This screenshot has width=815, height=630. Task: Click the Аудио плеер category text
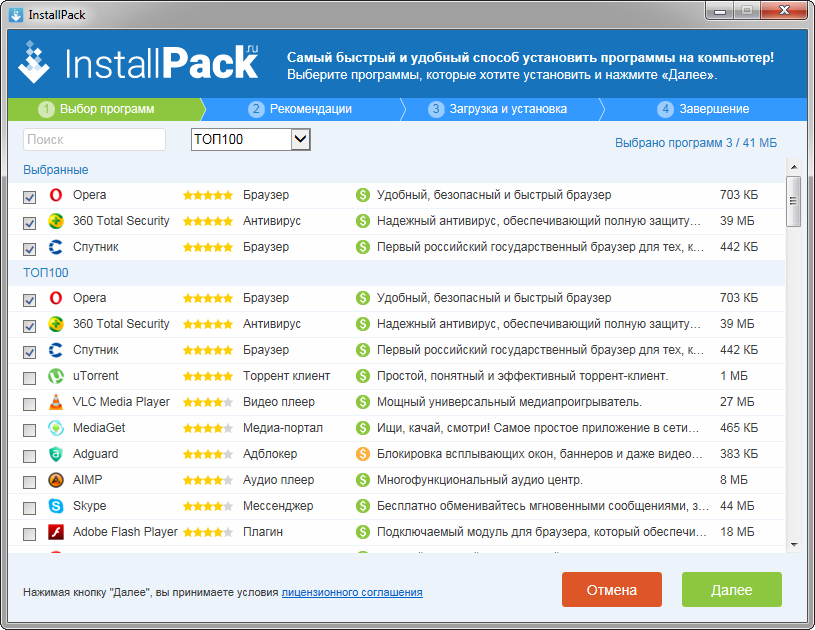tap(279, 480)
